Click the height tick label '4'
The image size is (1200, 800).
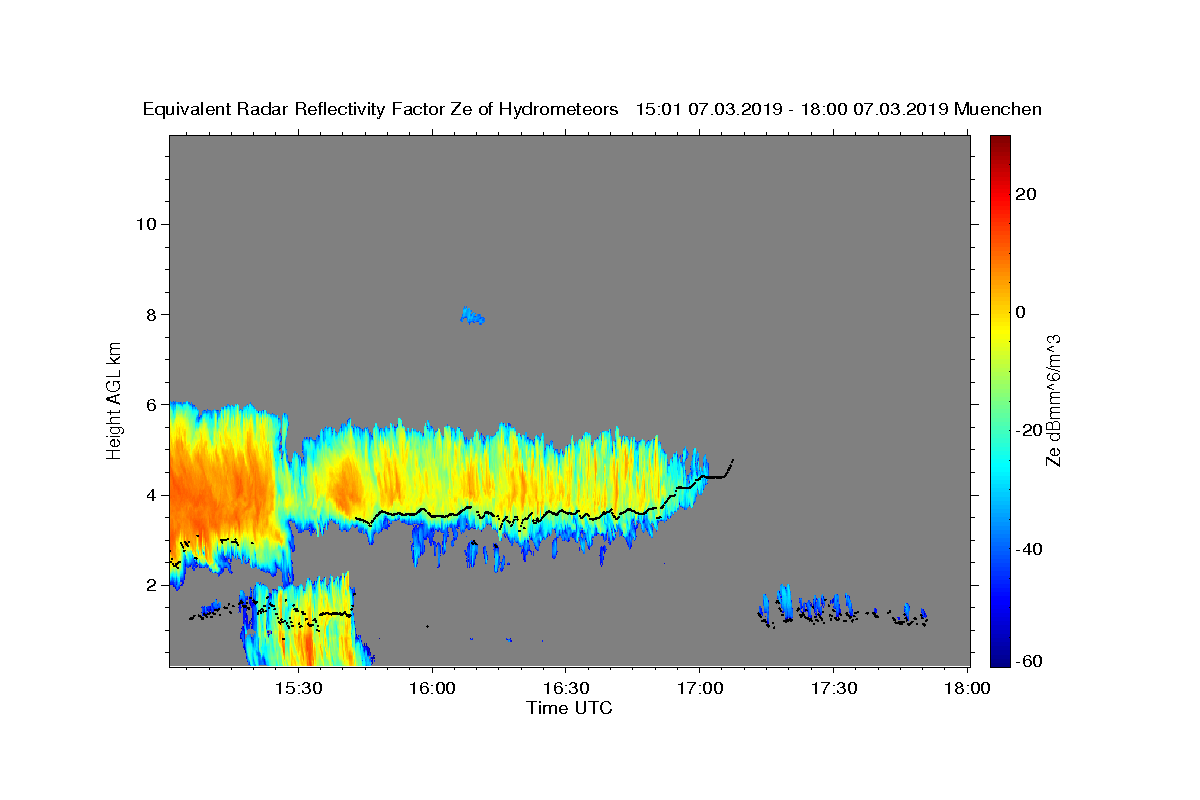pyautogui.click(x=151, y=495)
